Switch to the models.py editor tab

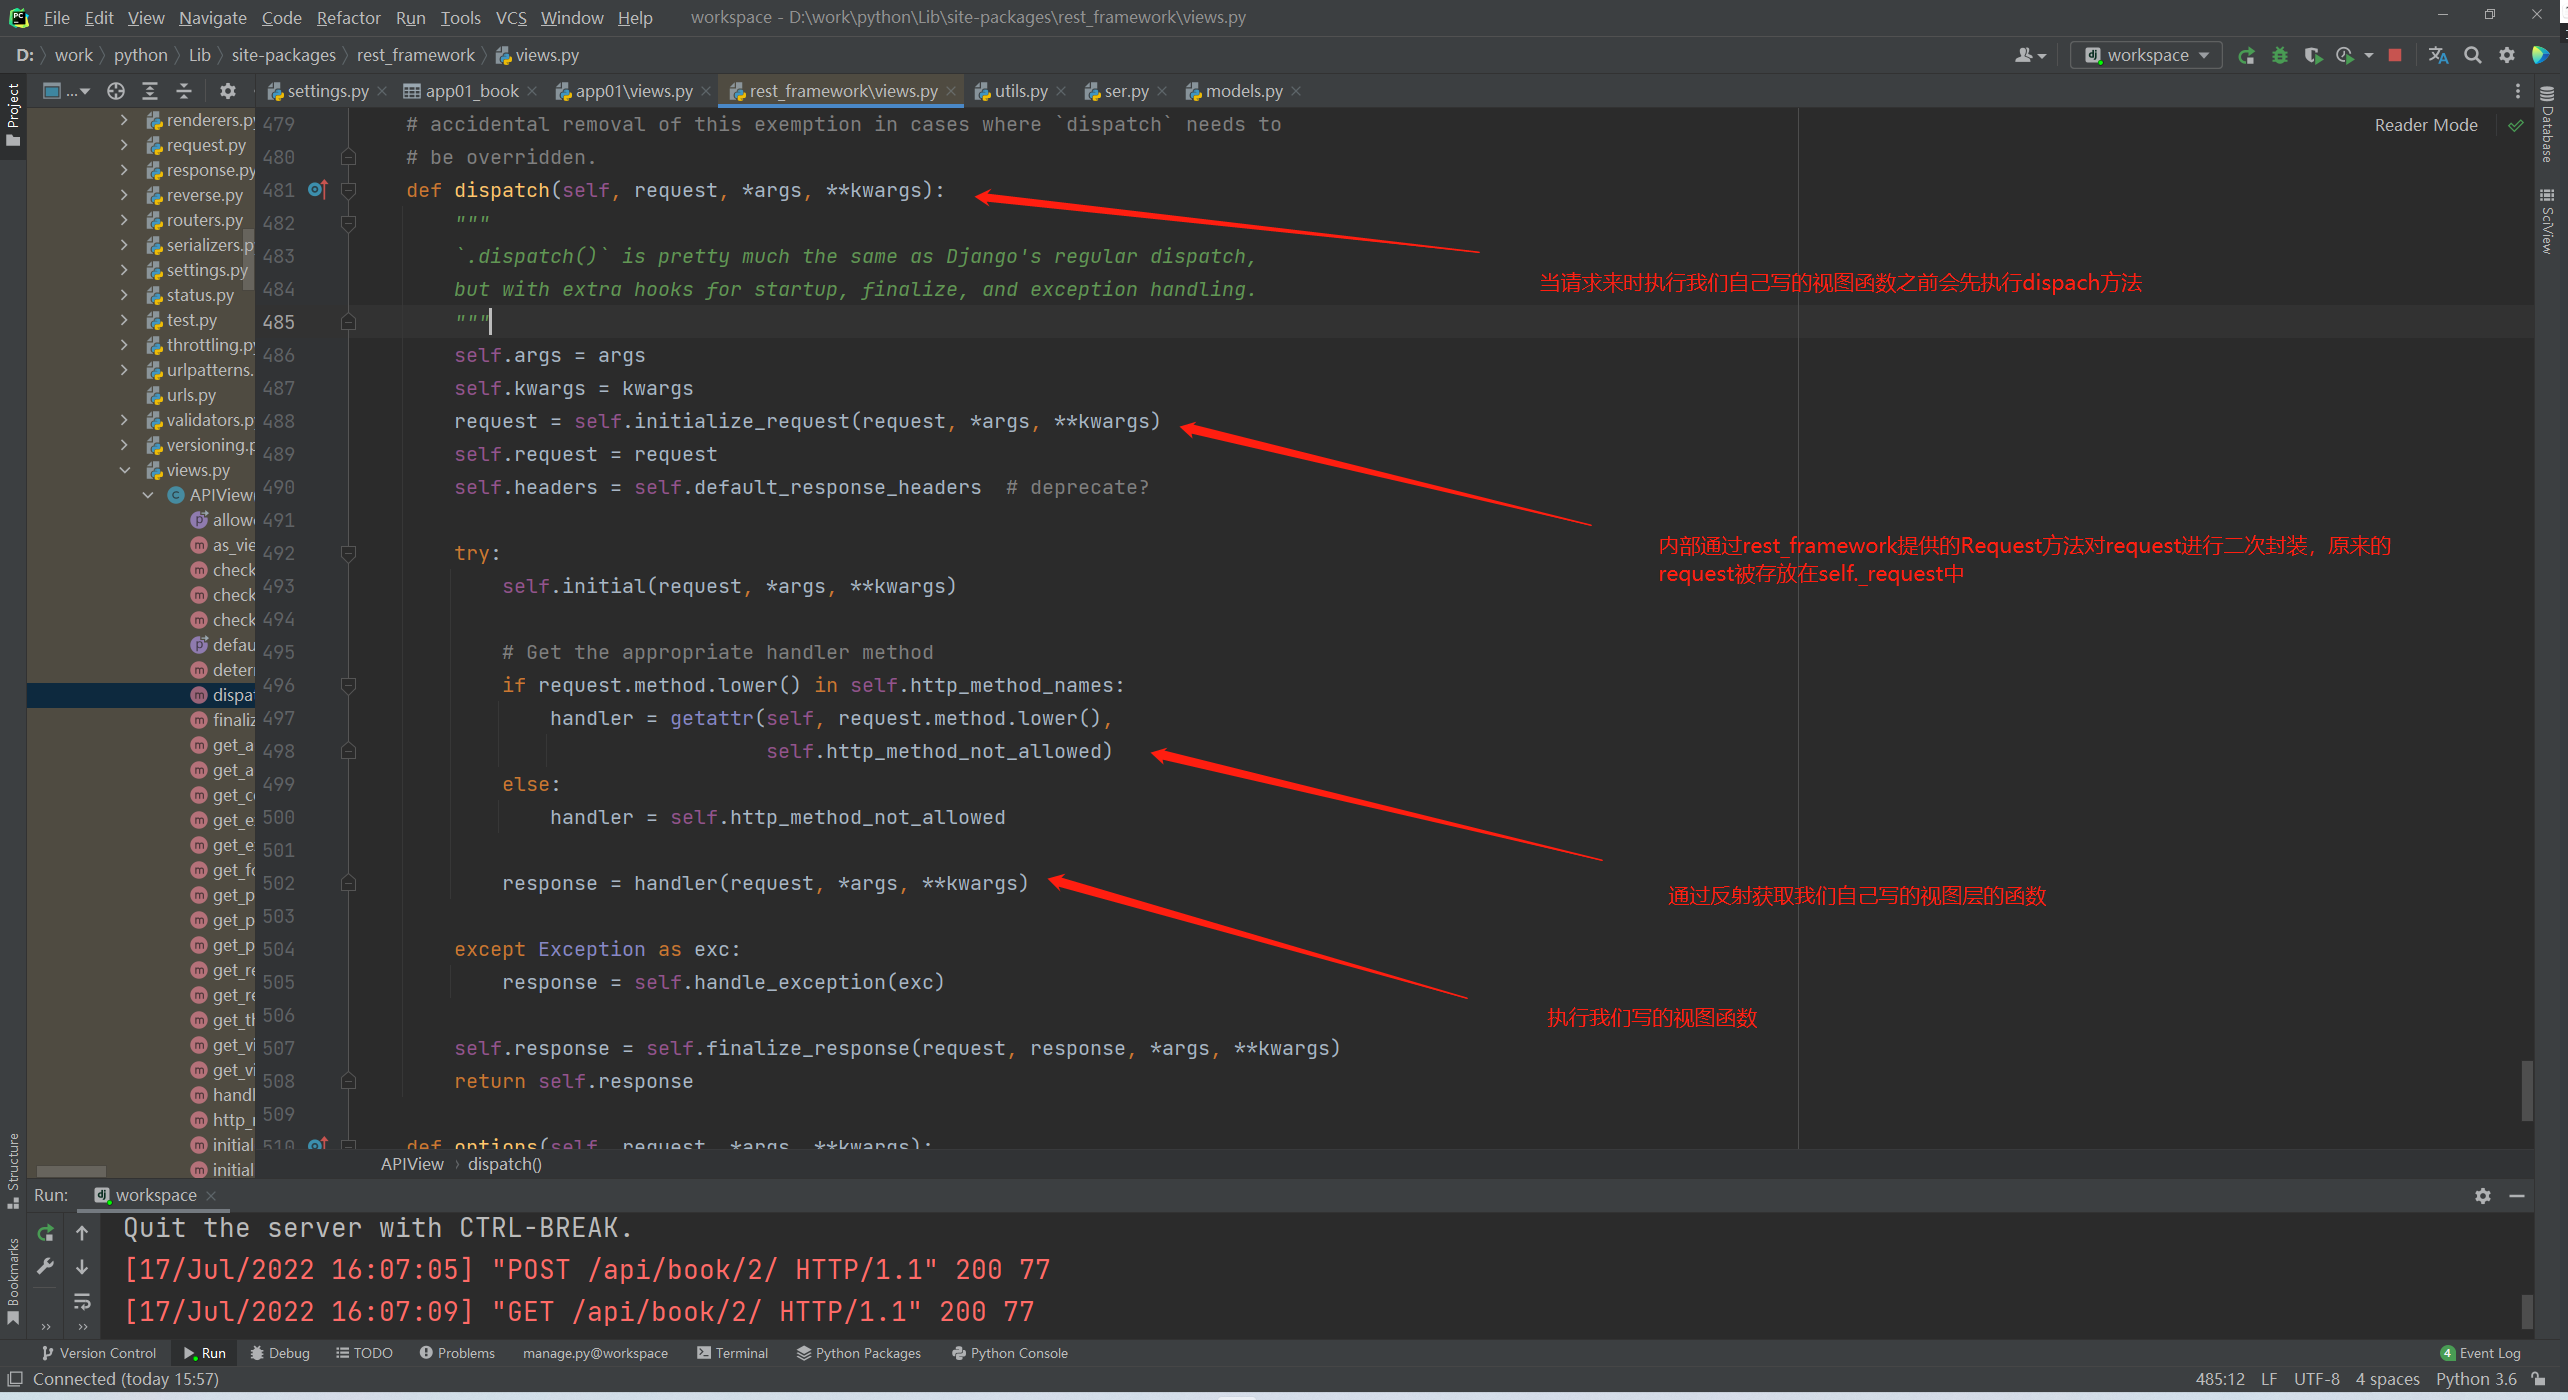(1243, 91)
